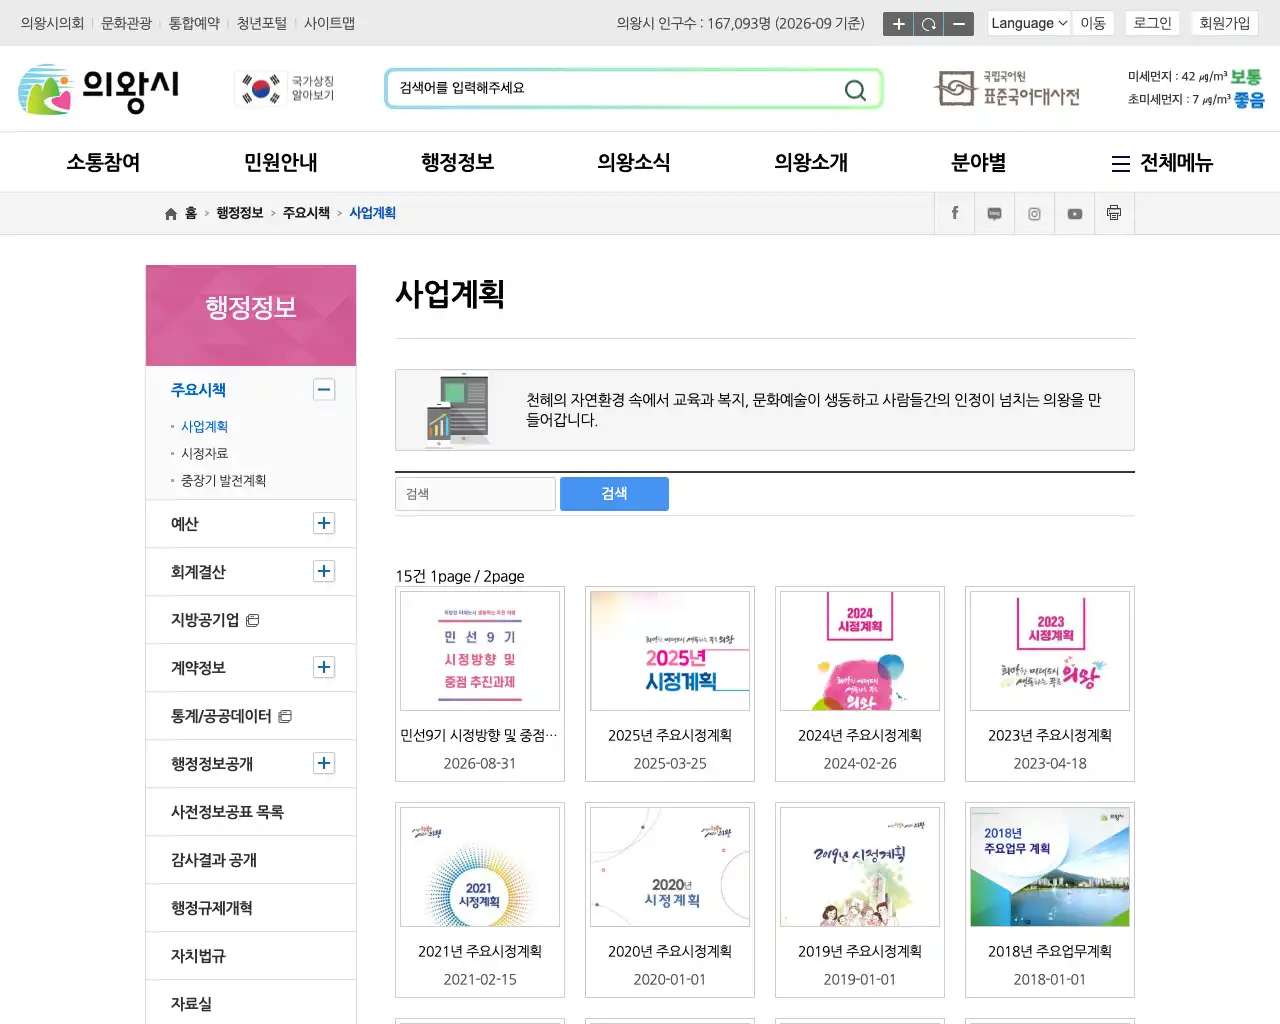The width and height of the screenshot is (1280, 1024).
Task: Open the 국가상징 알아보기 flag banner
Action: (287, 89)
